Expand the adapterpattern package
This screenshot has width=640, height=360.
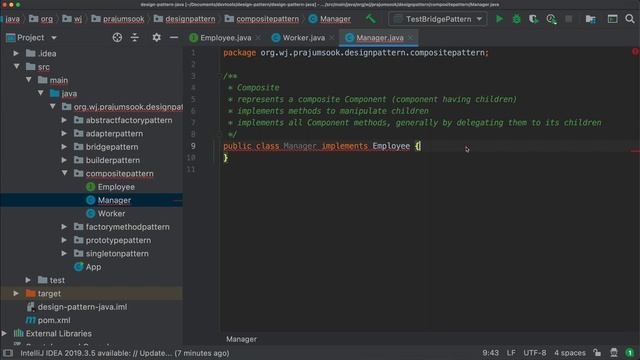point(64,133)
